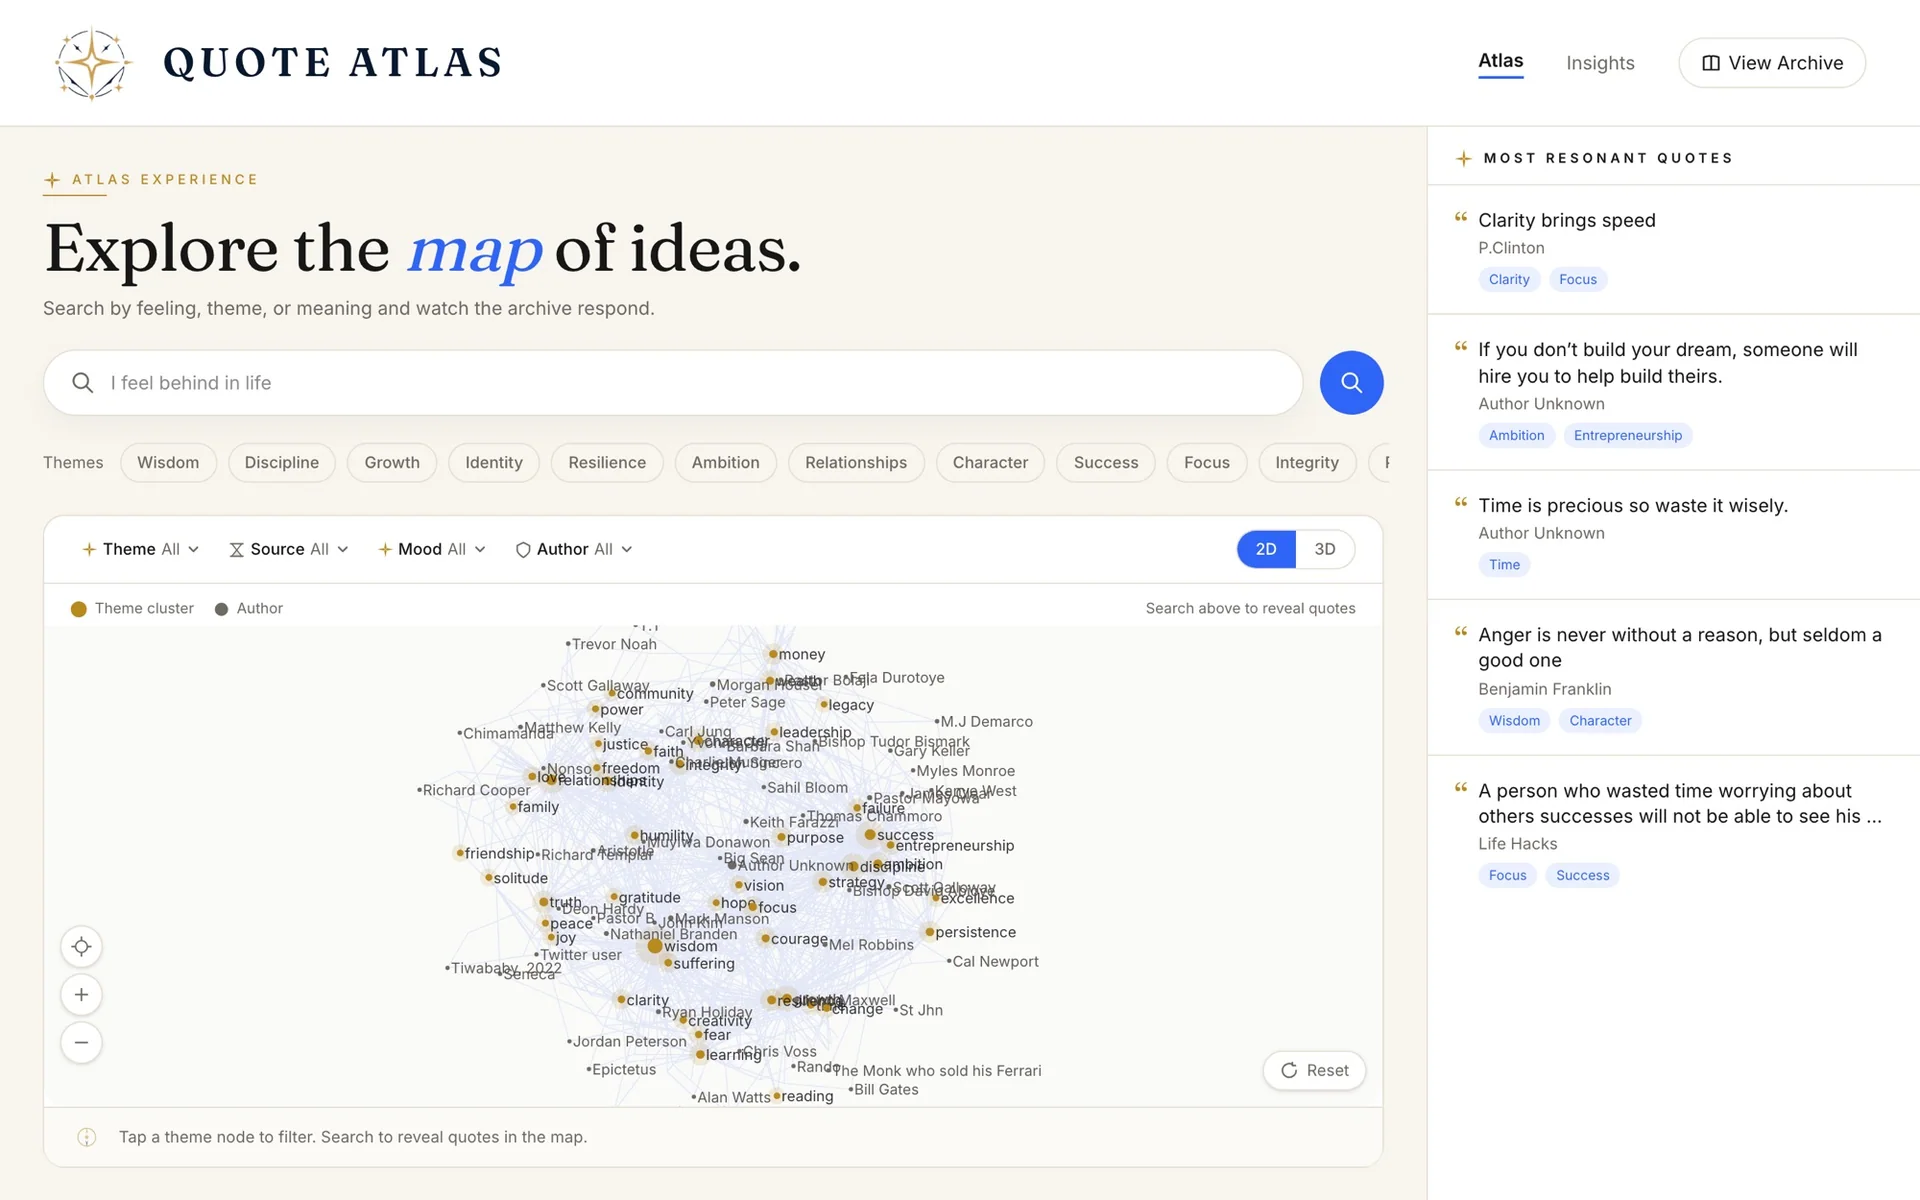Zoom out the map with minus button
The width and height of the screenshot is (1920, 1200).
tap(82, 1042)
